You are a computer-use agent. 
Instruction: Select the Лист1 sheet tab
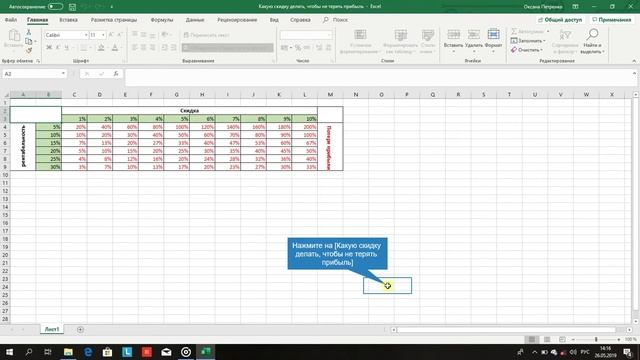coord(52,329)
